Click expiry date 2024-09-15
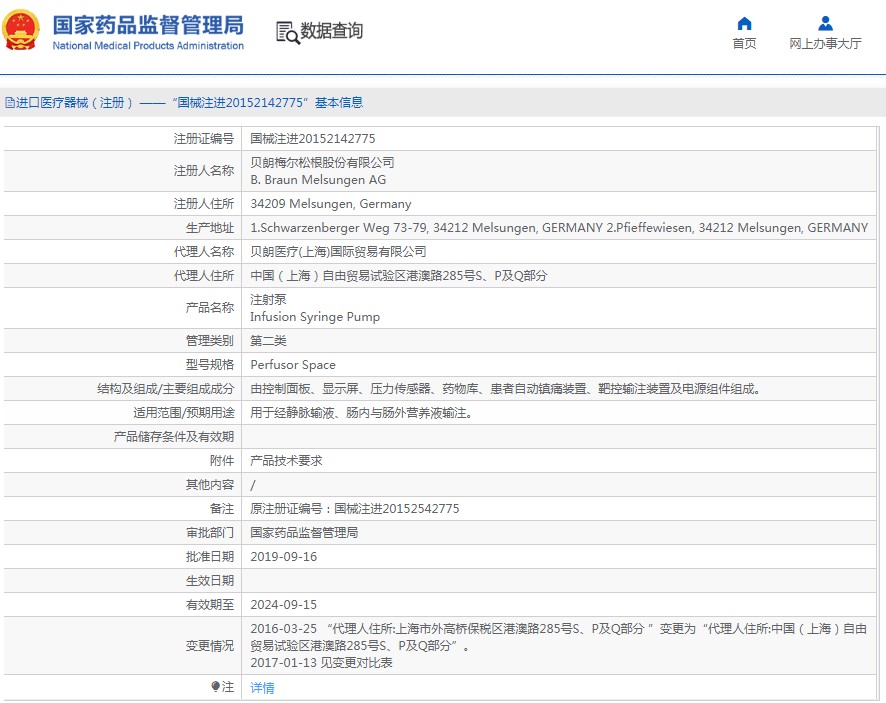 (284, 605)
